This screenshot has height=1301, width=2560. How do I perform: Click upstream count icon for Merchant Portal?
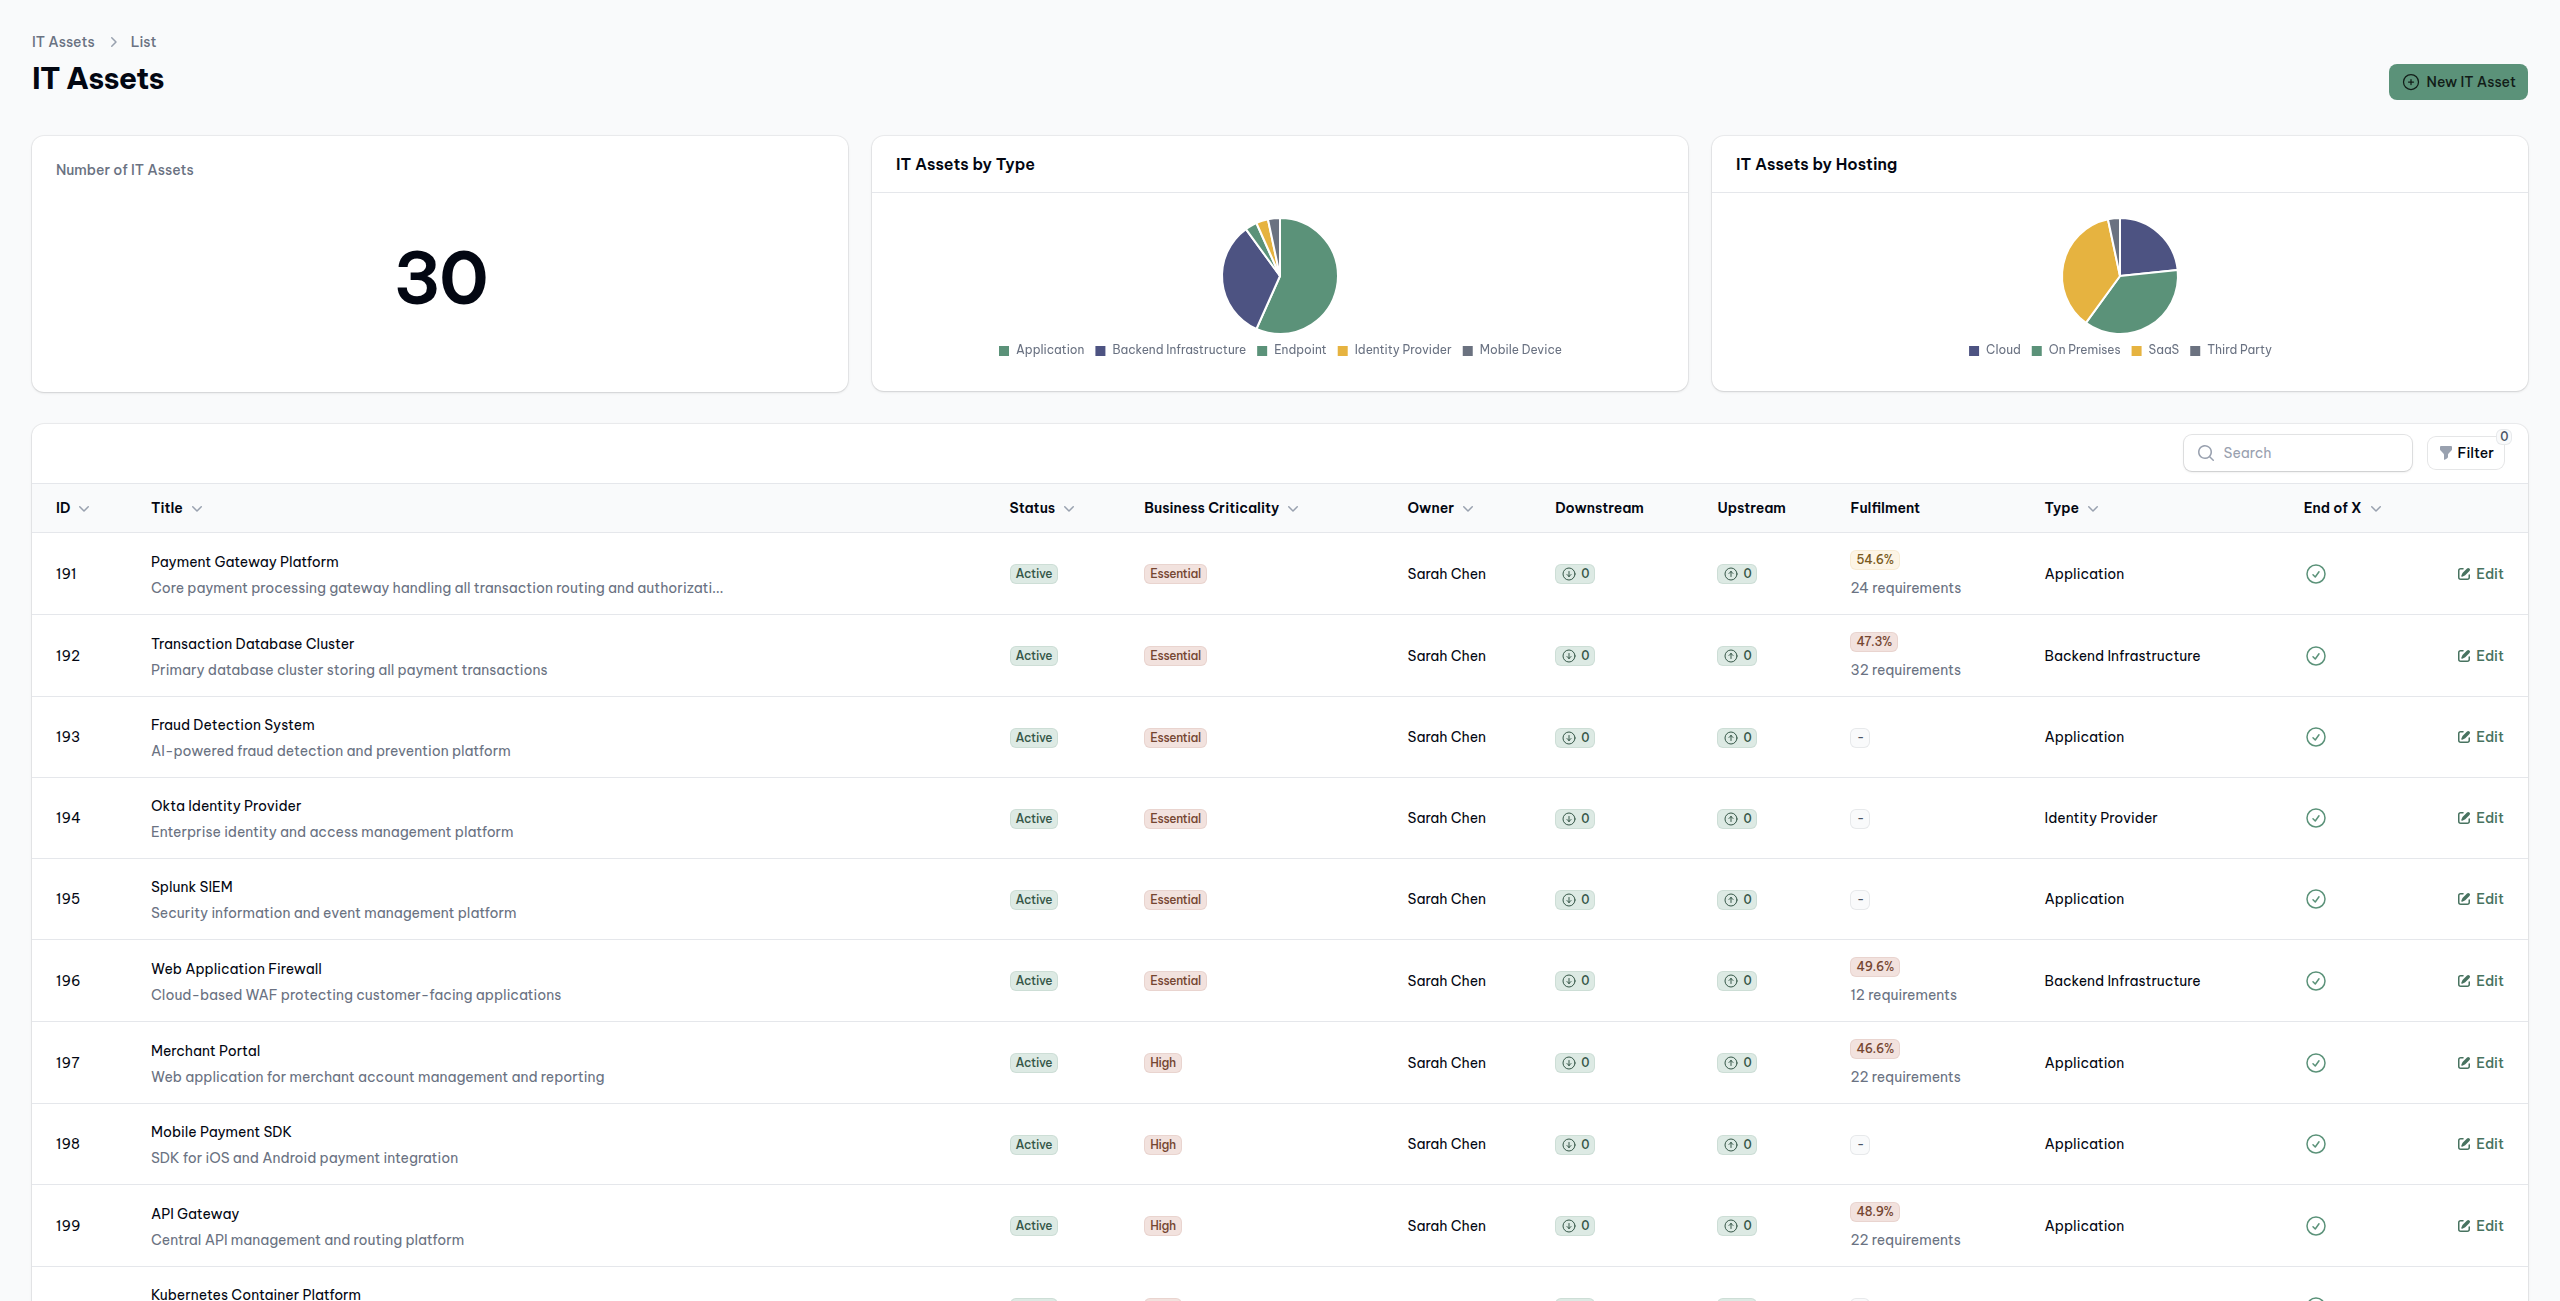point(1729,1062)
